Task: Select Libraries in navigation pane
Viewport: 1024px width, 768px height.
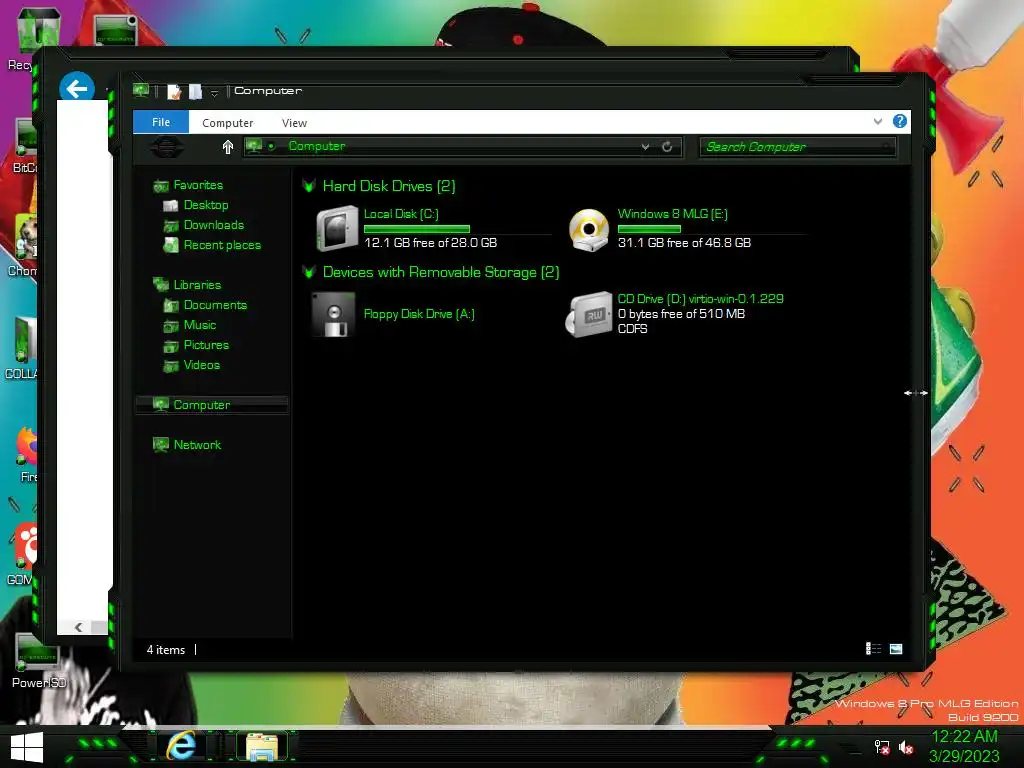Action: [x=197, y=285]
